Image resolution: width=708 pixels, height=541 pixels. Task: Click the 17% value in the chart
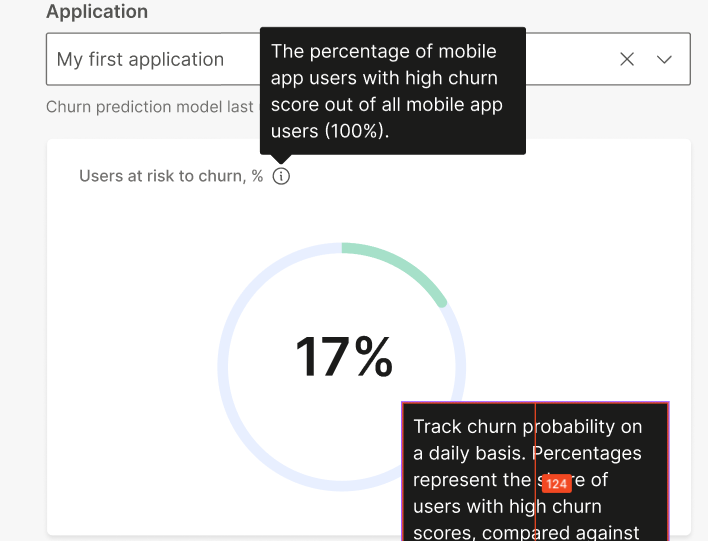point(343,357)
